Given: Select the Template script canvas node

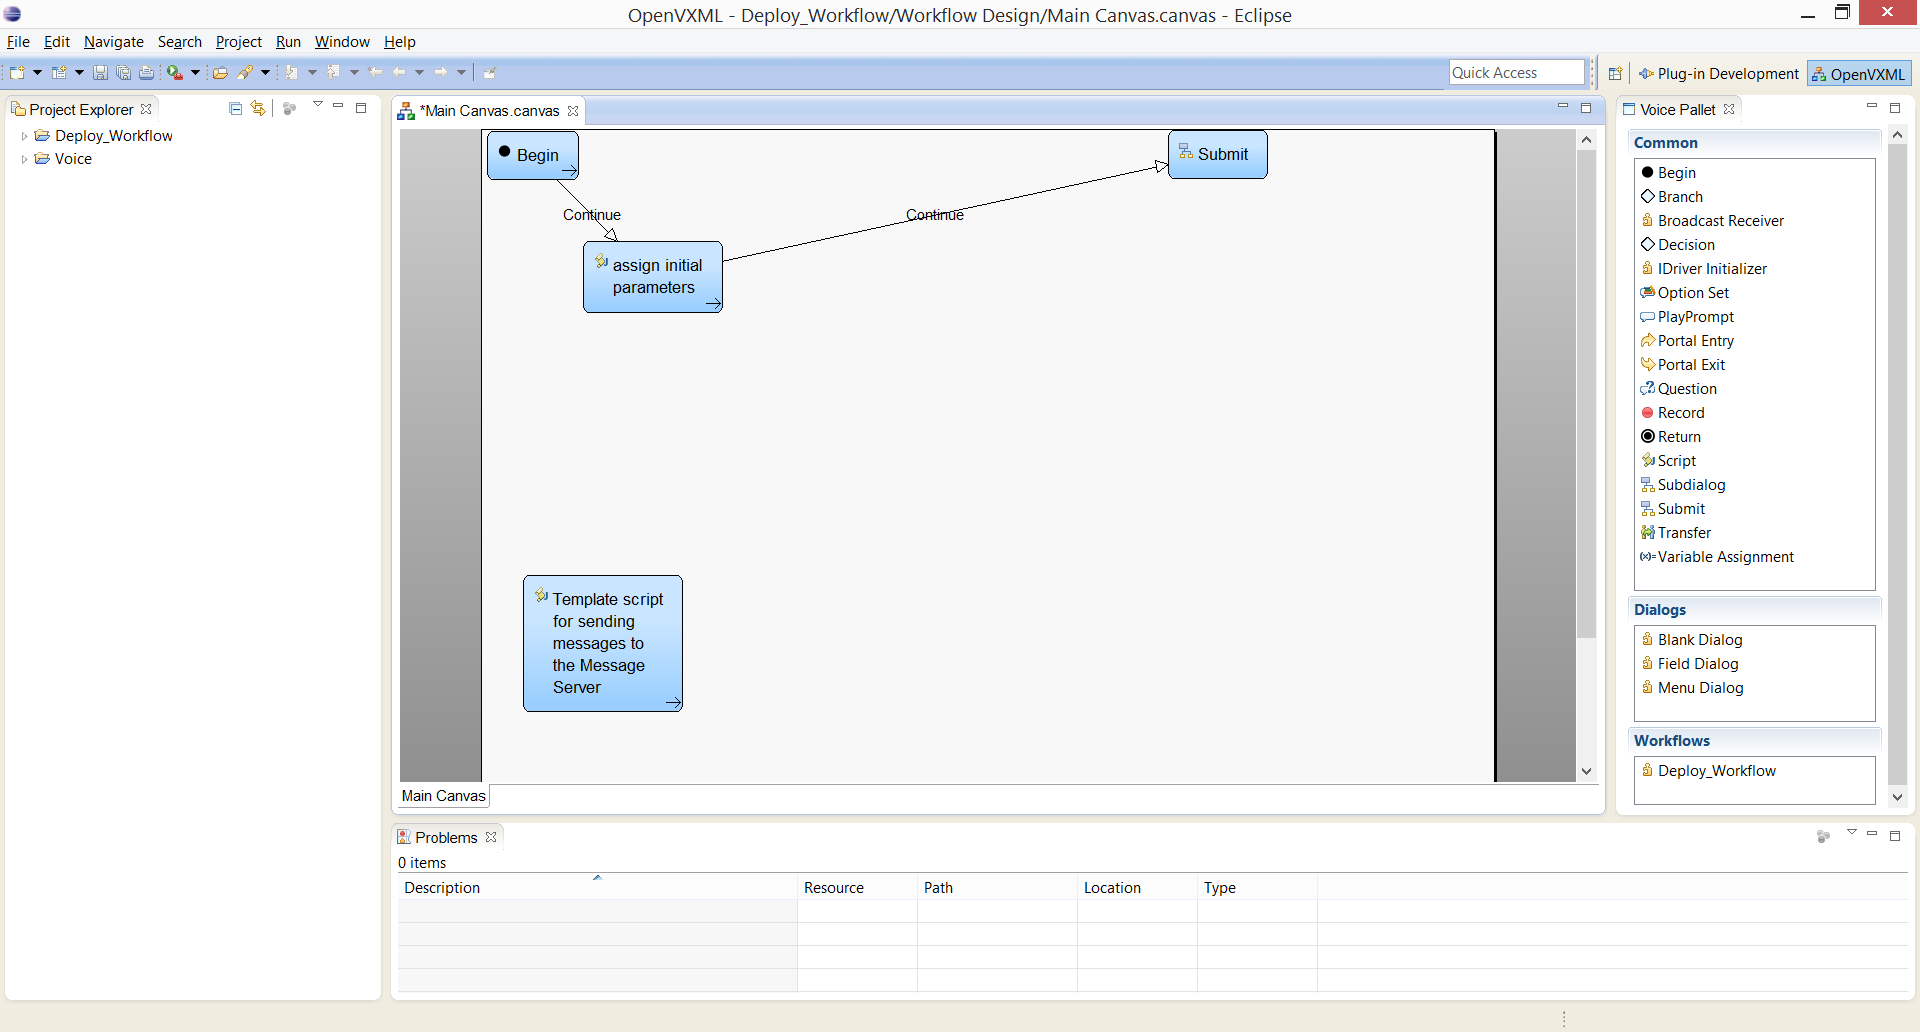Looking at the screenshot, I should click(603, 643).
